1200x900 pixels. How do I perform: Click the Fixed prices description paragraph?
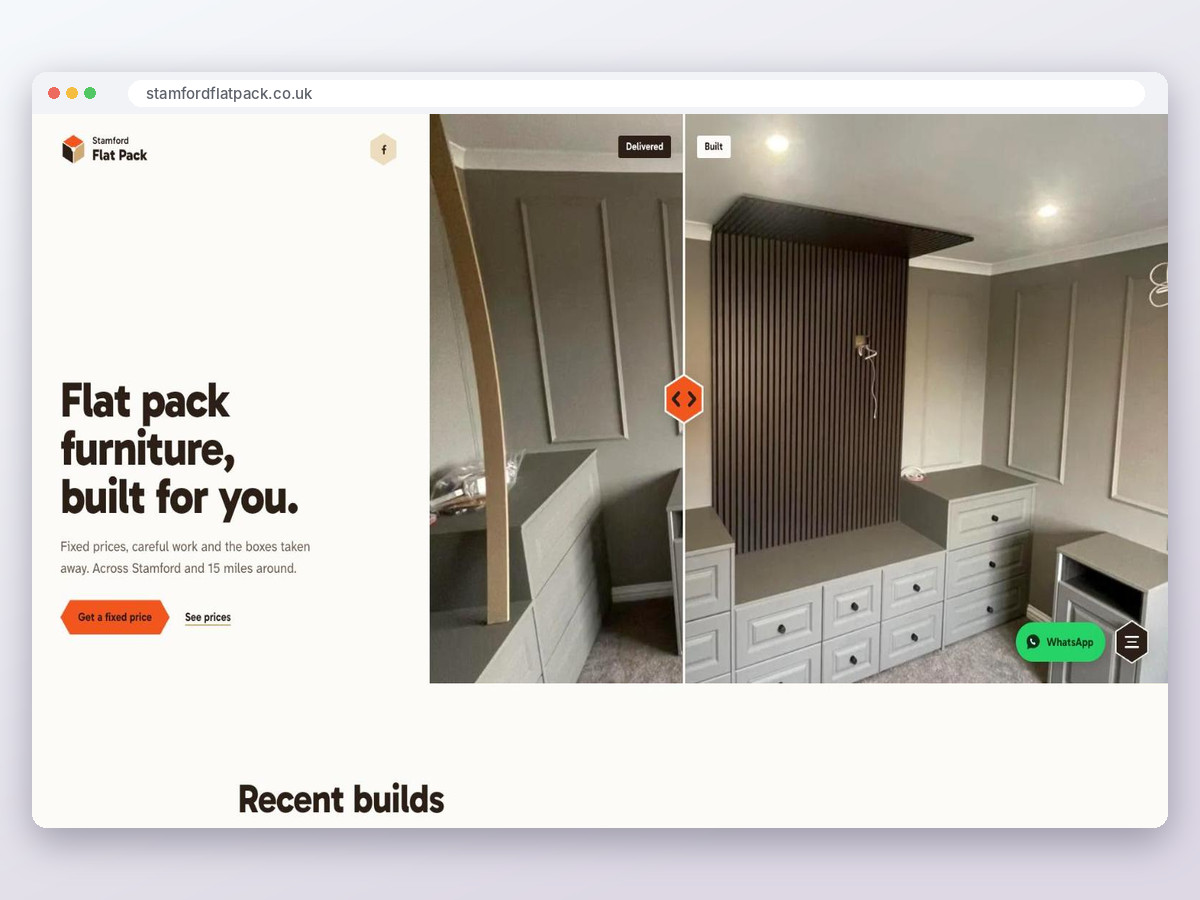point(186,558)
